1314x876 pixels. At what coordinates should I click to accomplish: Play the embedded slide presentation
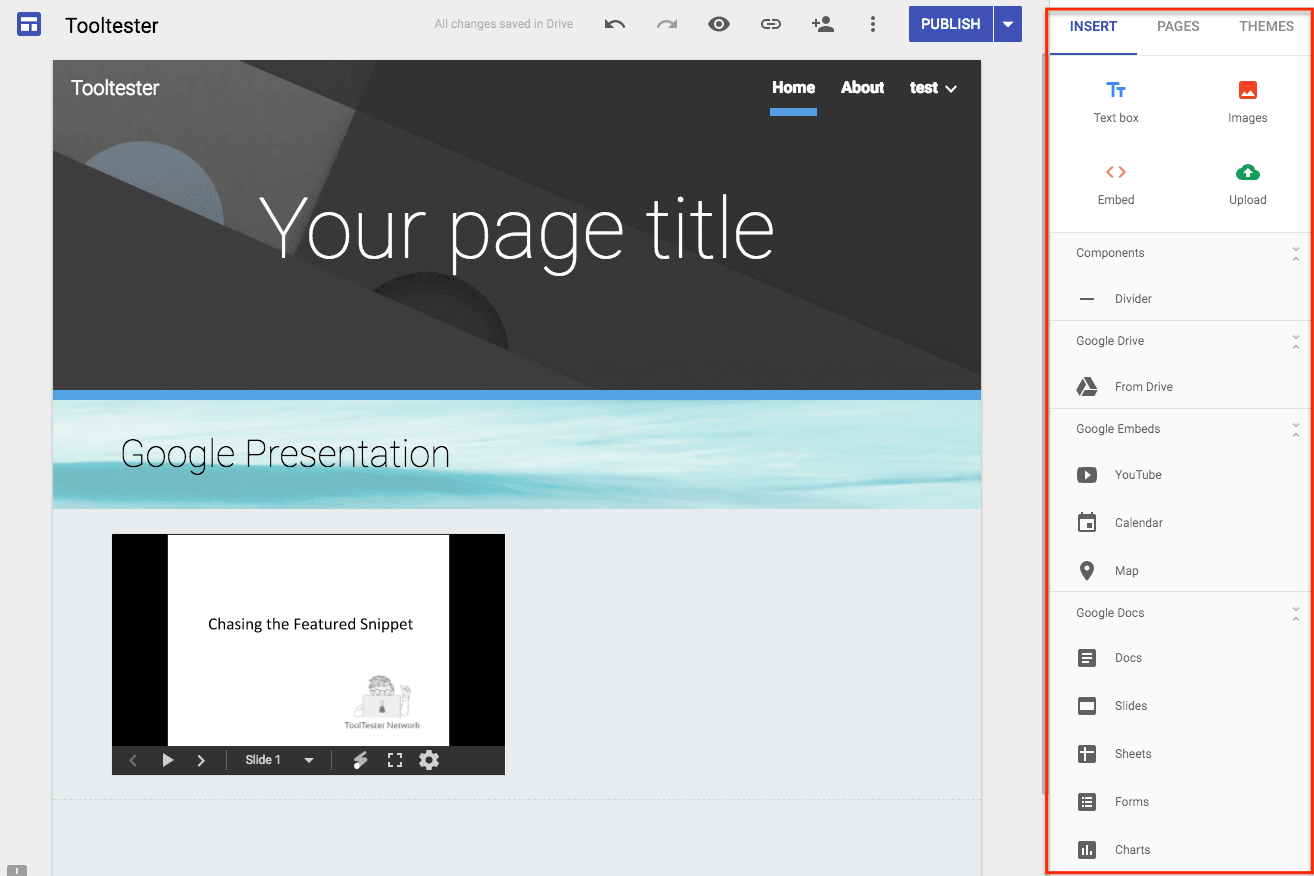pos(168,761)
